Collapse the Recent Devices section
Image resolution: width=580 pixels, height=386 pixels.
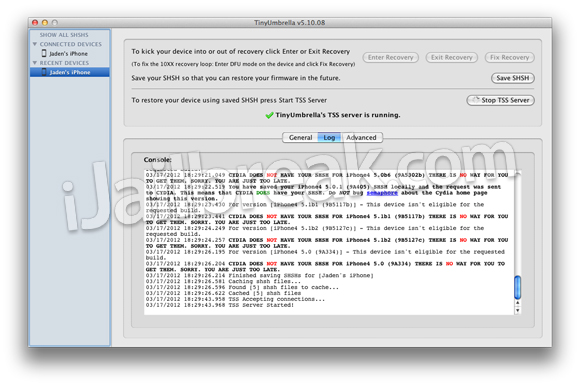coord(35,63)
